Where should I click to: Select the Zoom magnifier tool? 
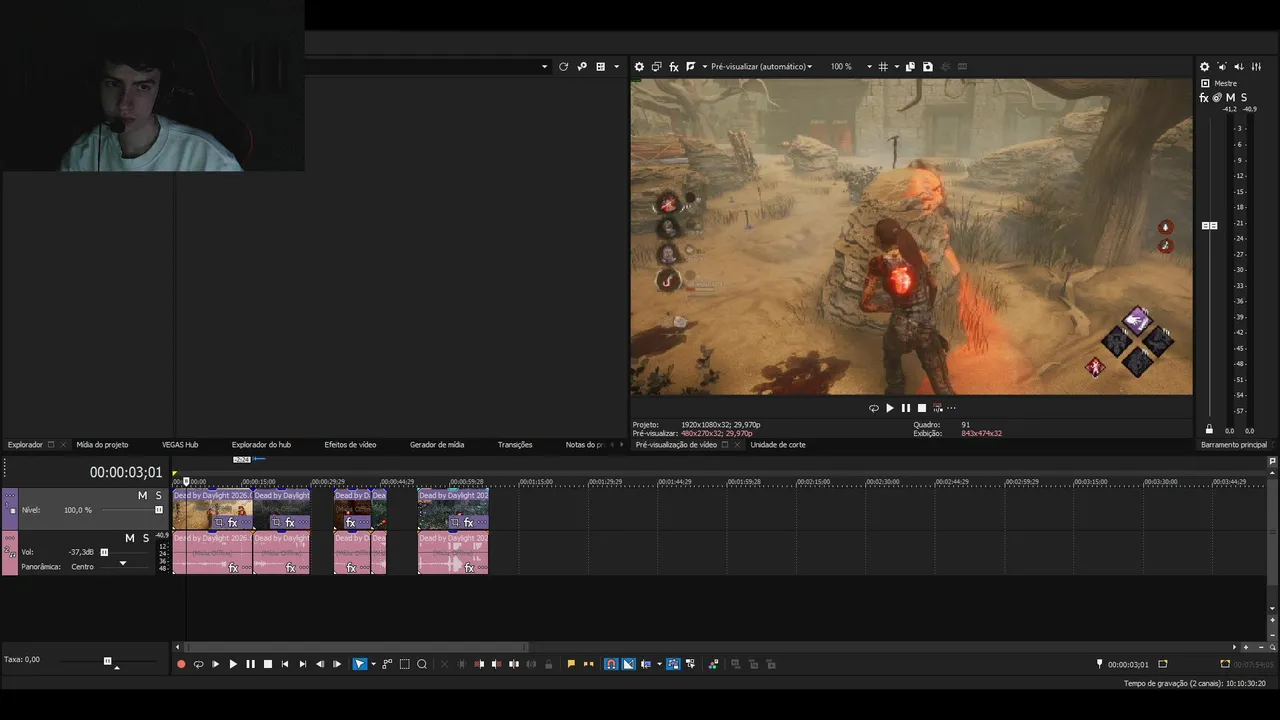point(422,664)
